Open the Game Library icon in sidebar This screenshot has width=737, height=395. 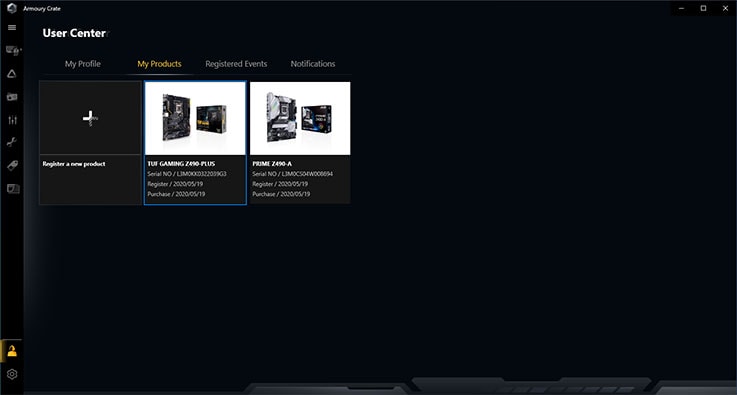point(12,97)
